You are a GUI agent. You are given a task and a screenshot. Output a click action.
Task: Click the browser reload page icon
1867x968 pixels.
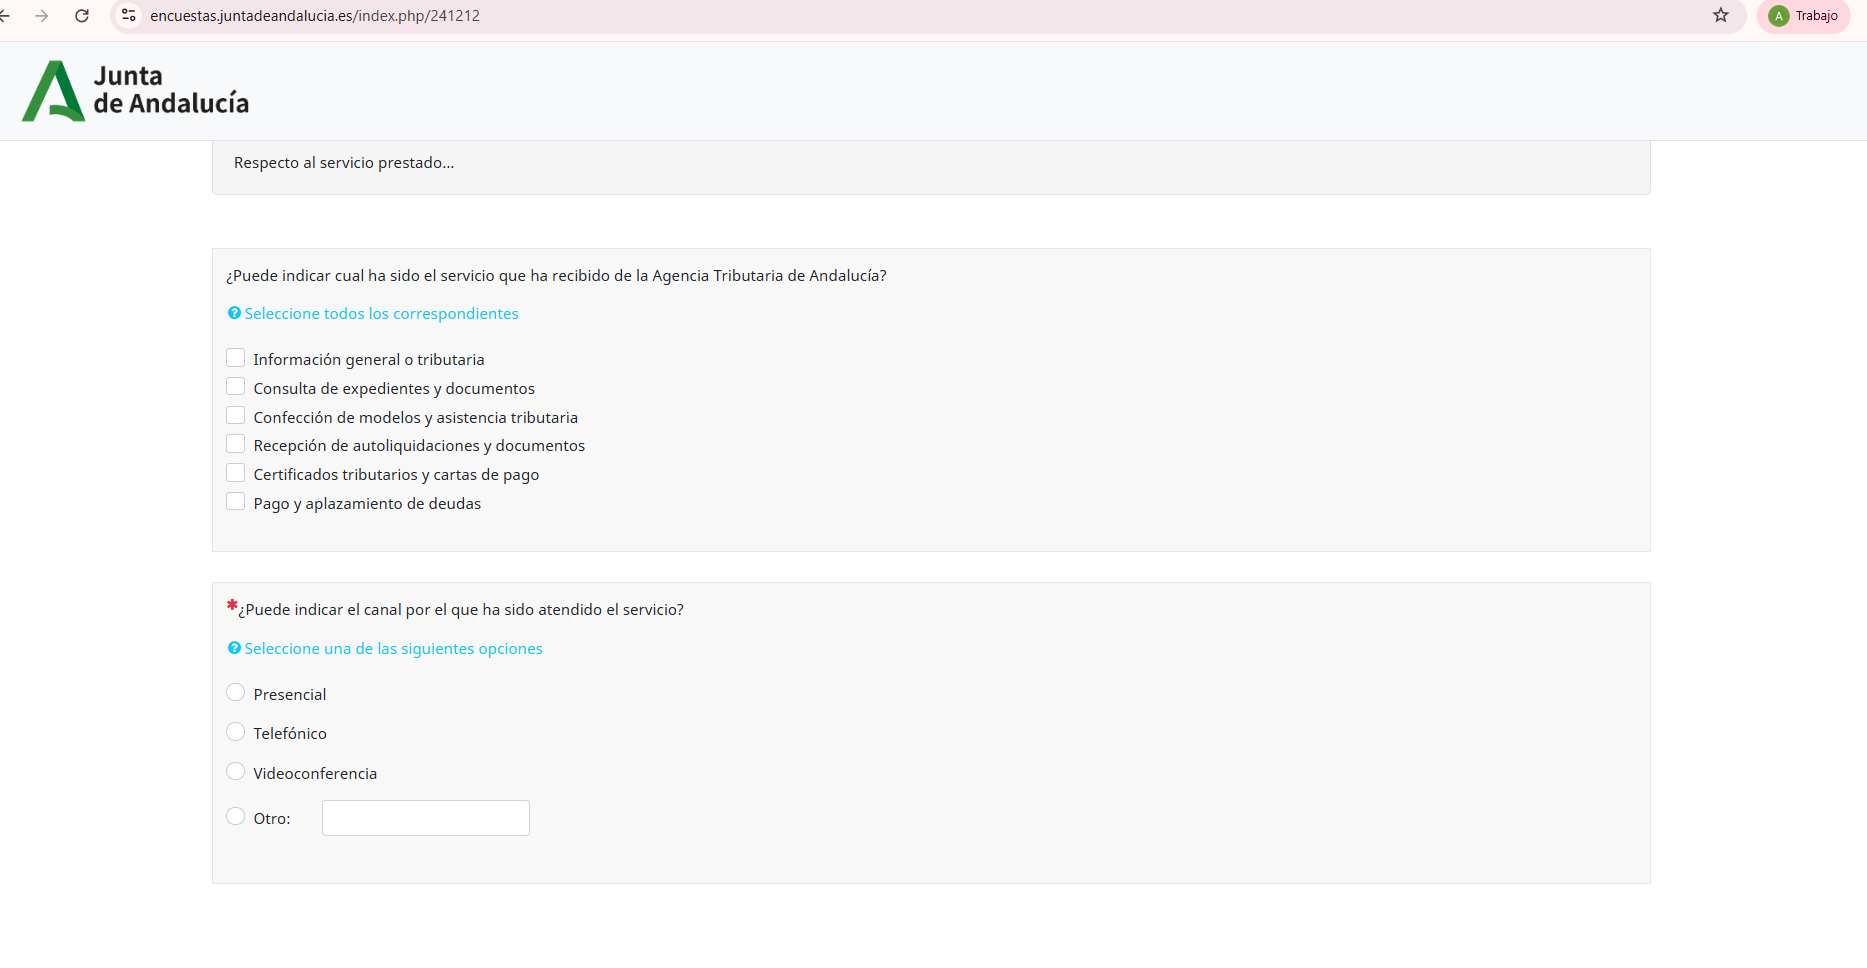coord(82,16)
